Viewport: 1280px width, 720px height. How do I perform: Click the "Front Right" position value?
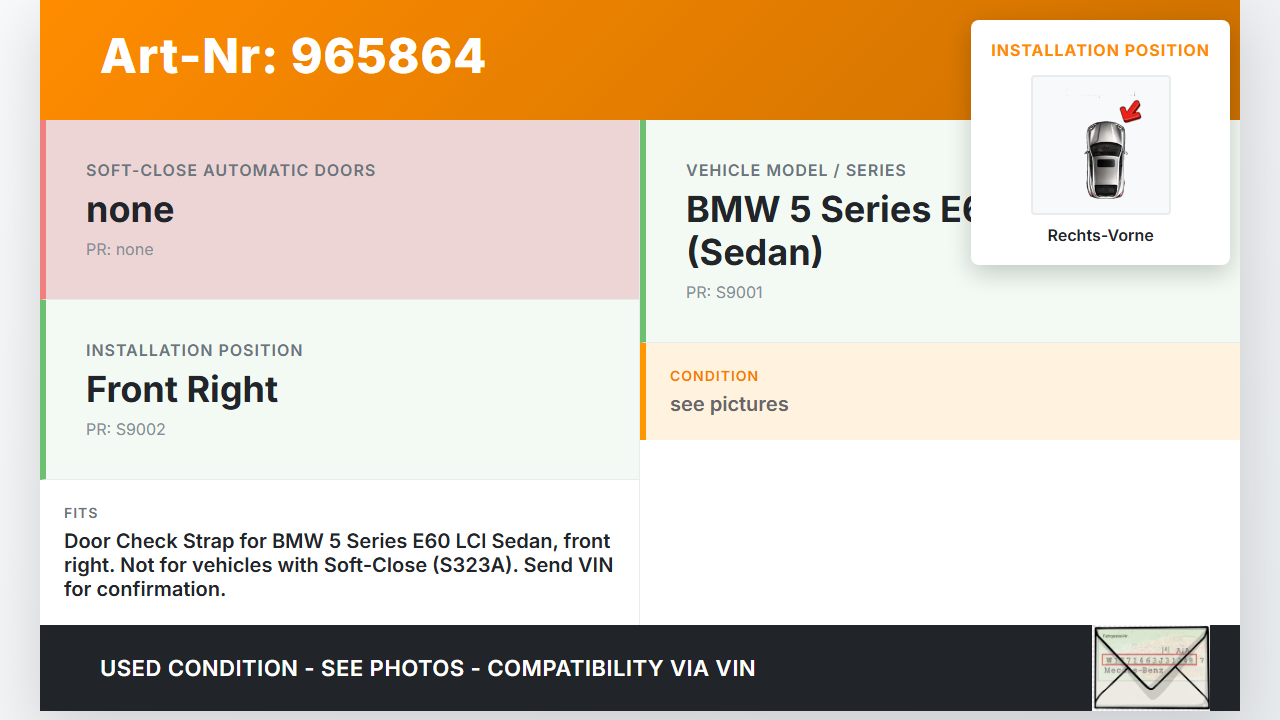point(182,390)
